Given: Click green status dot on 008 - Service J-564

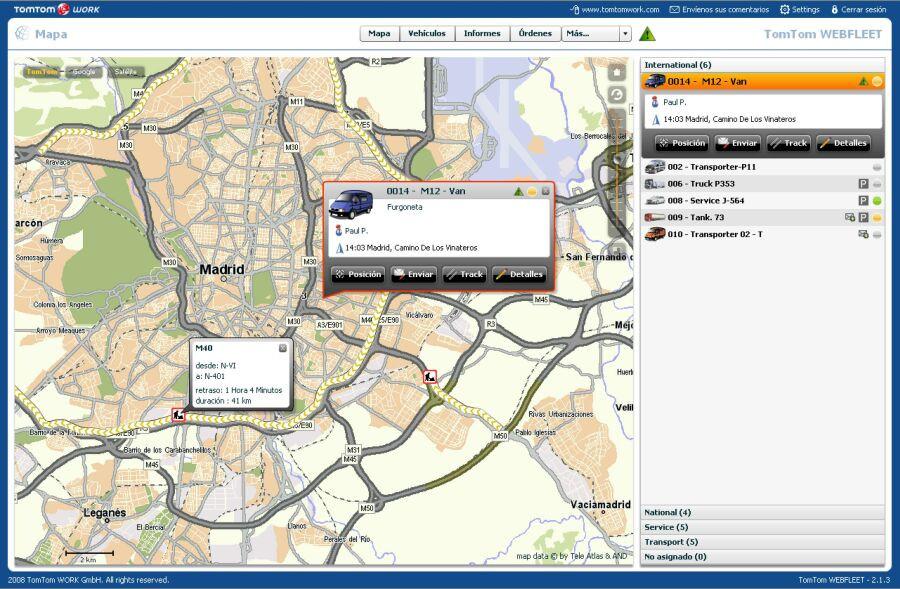Looking at the screenshot, I should pos(877,201).
